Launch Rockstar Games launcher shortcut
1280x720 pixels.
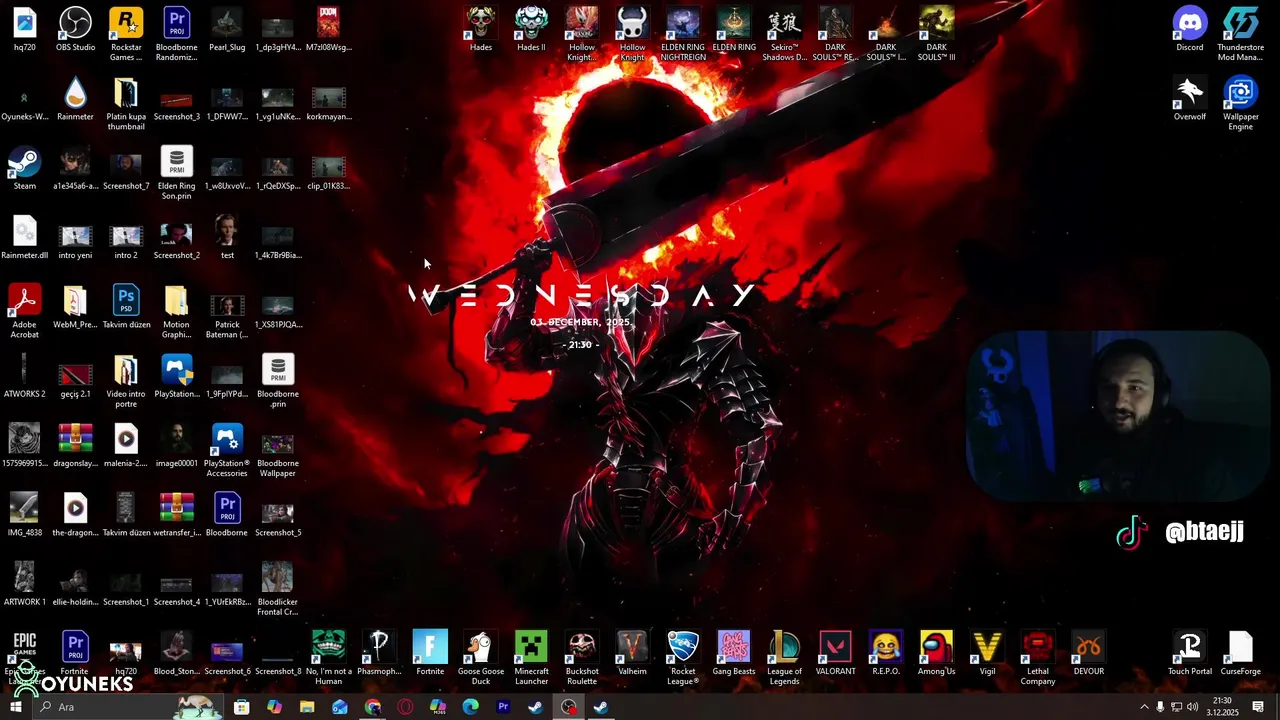[126, 35]
